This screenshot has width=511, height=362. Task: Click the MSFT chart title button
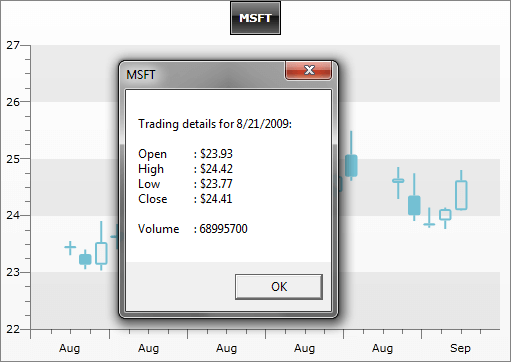255,18
